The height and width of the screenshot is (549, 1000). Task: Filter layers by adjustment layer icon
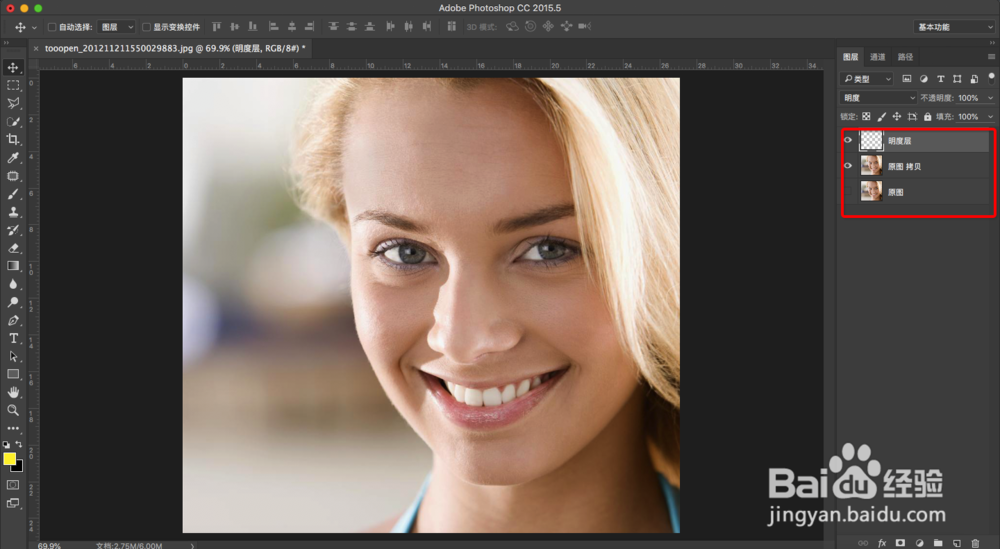923,78
